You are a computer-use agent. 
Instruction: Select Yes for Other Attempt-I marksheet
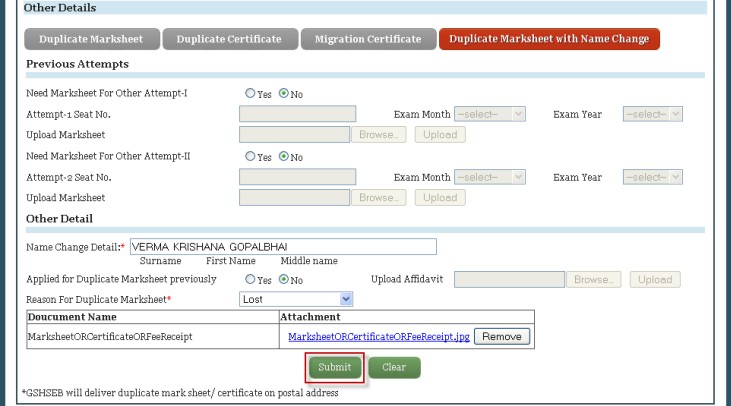coord(251,94)
